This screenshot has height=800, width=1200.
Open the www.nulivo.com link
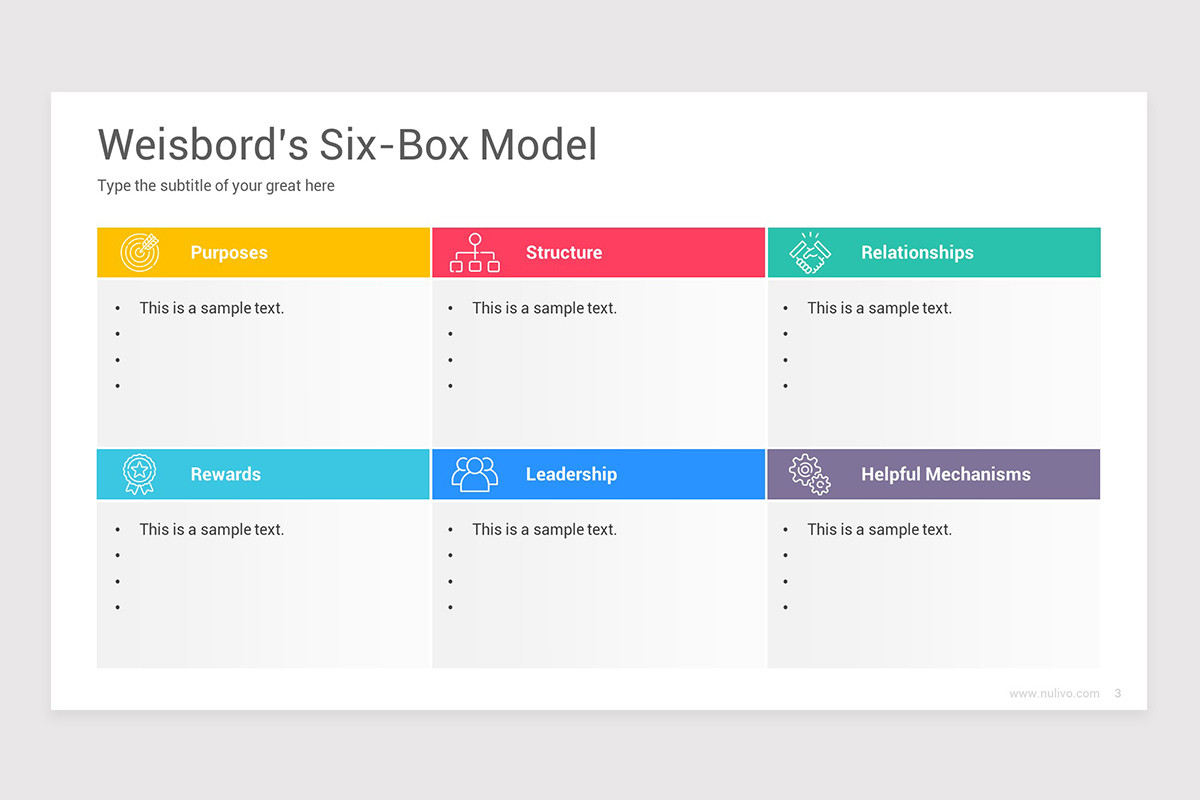(x=1054, y=693)
